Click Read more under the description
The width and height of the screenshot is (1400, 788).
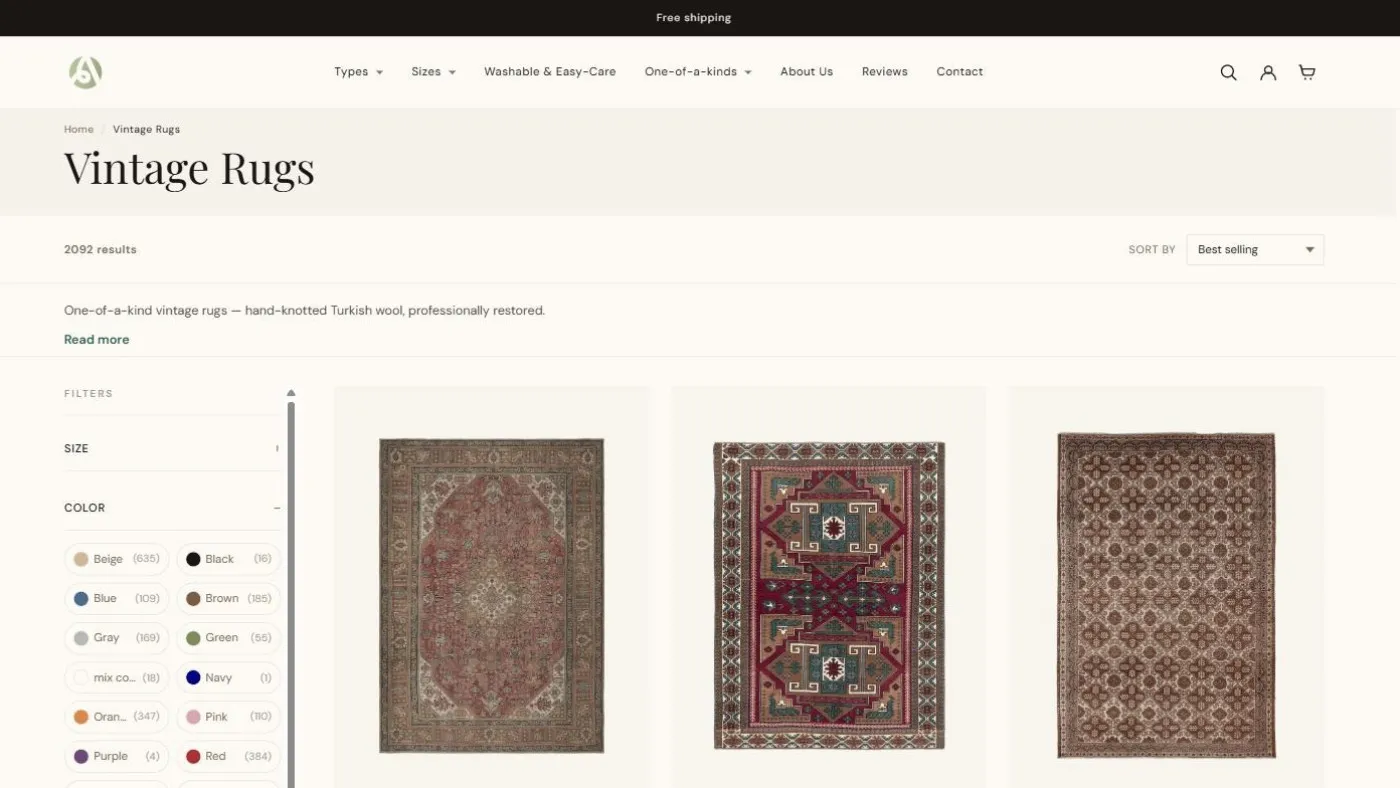[96, 340]
